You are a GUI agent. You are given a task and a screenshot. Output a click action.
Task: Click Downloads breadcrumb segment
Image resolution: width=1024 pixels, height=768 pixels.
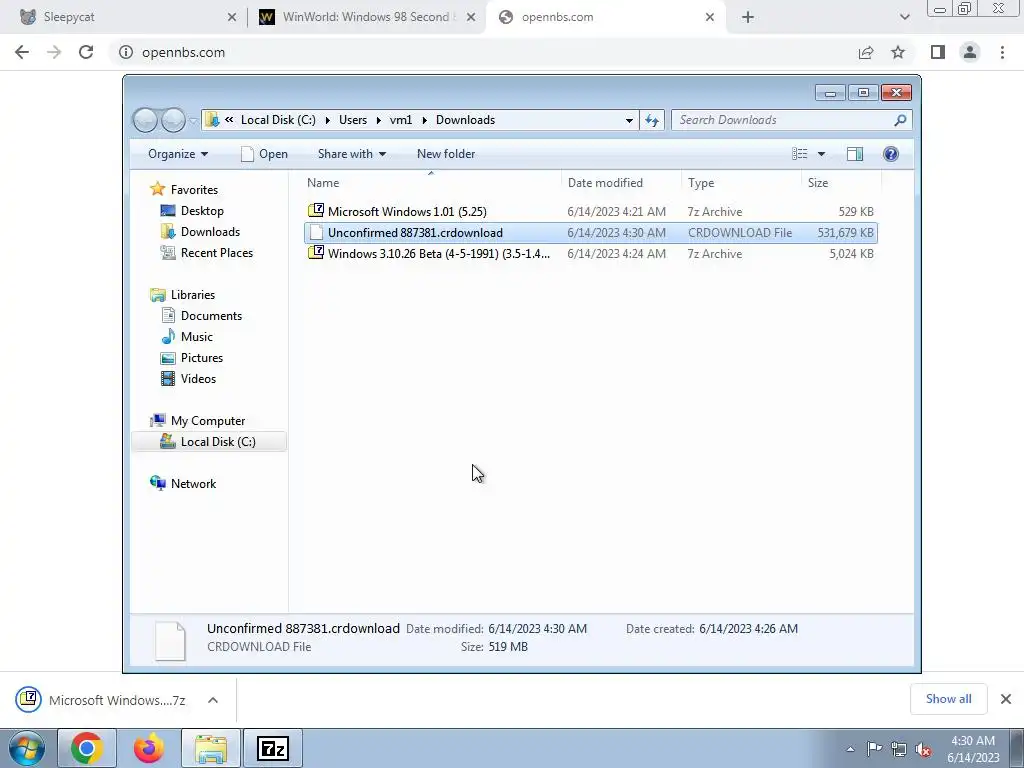tap(466, 120)
